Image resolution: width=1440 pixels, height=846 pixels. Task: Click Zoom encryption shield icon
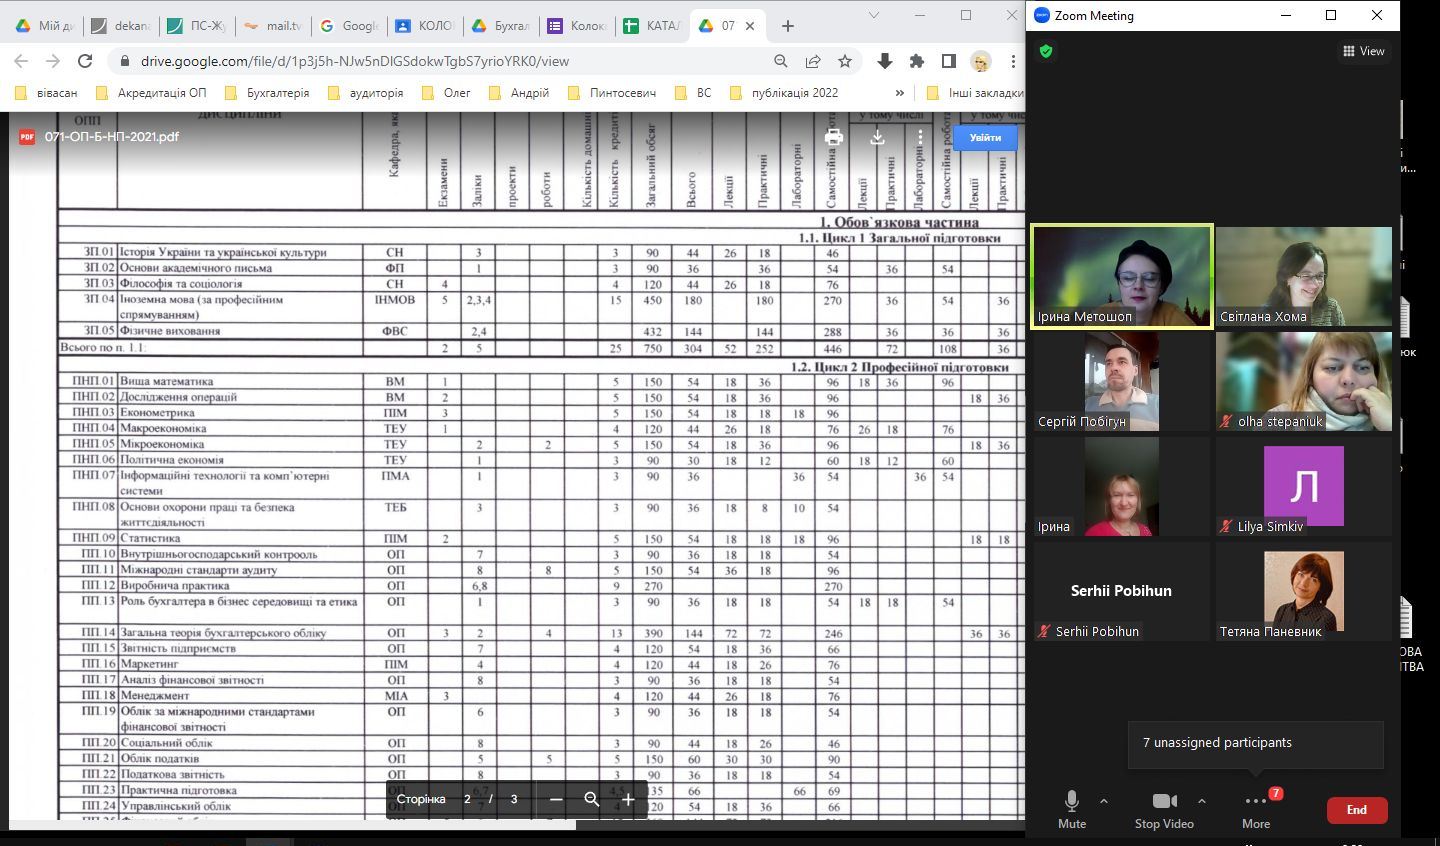(x=1046, y=51)
